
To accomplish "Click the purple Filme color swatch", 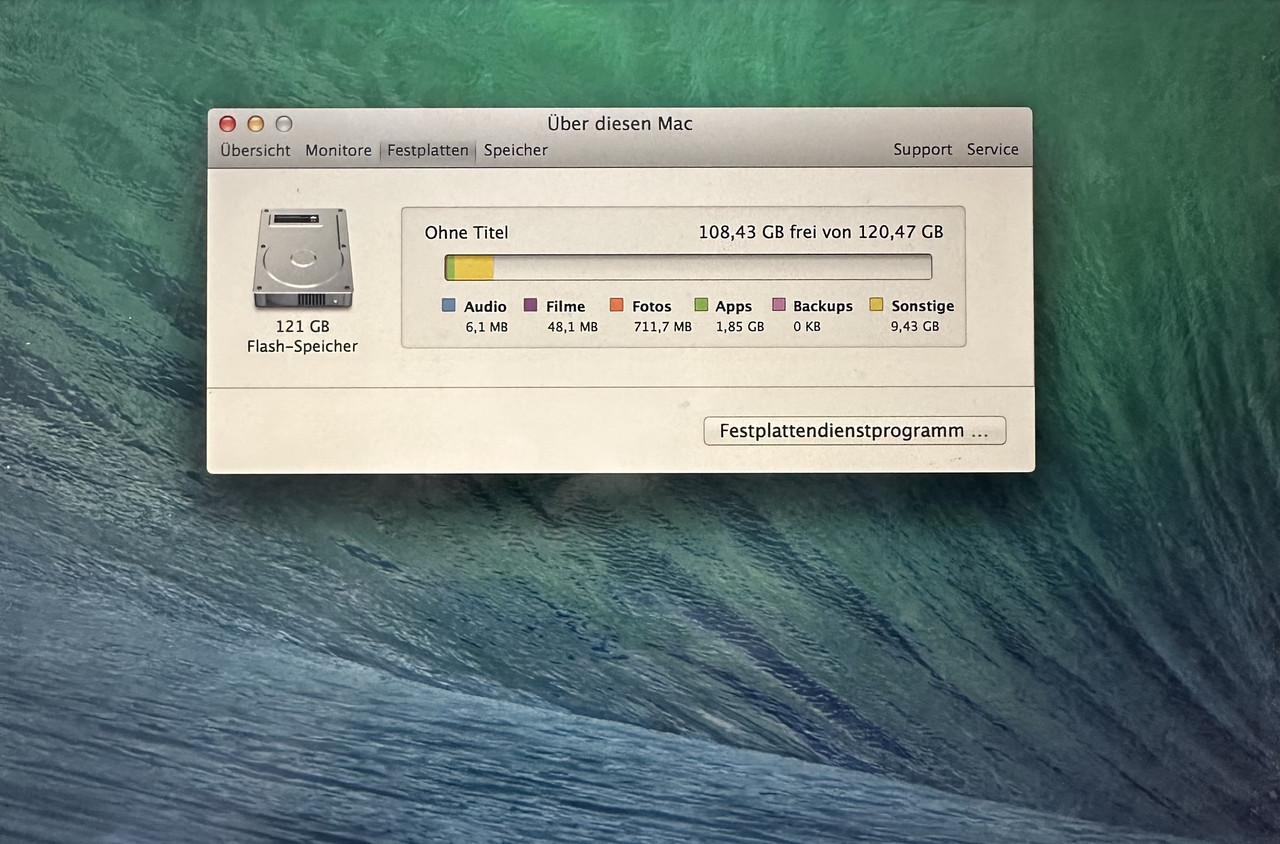I will [530, 305].
